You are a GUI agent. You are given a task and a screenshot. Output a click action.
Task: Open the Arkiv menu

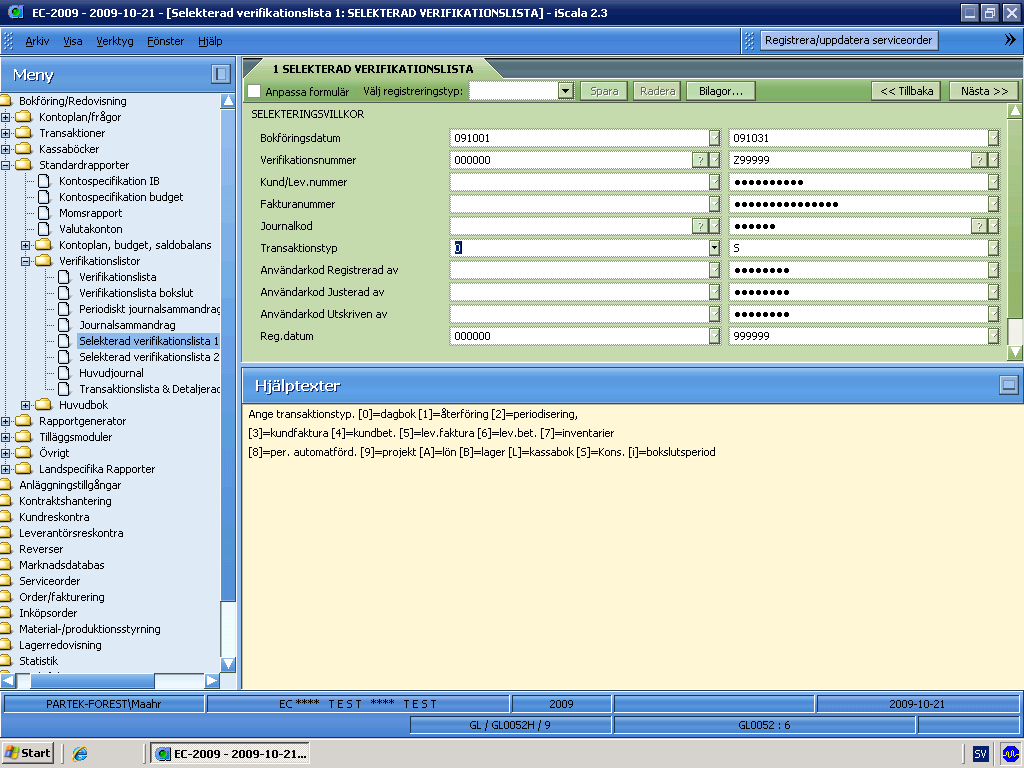click(x=37, y=41)
